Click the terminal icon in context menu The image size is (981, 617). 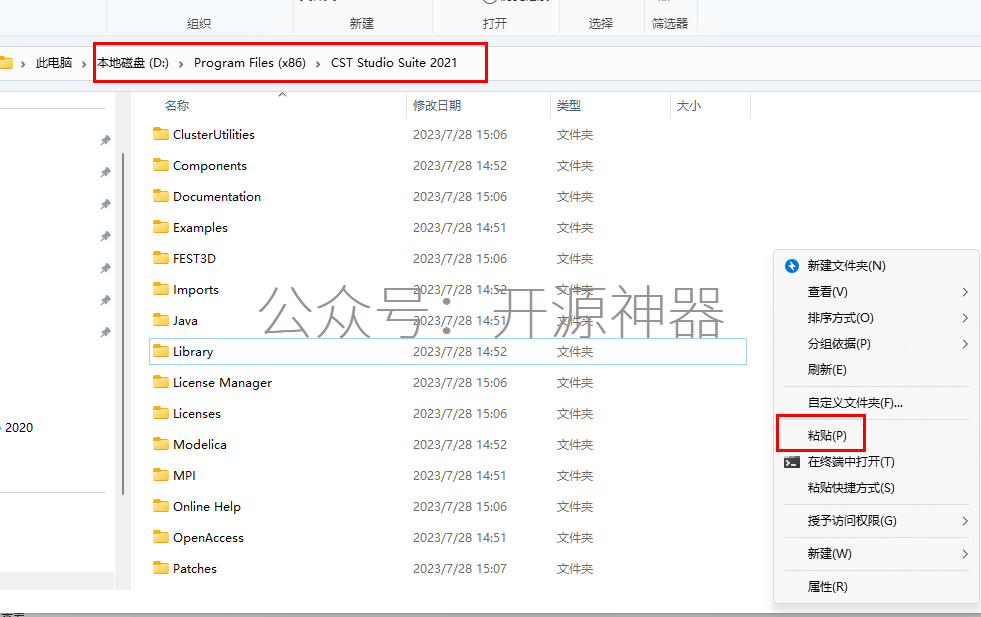point(792,462)
